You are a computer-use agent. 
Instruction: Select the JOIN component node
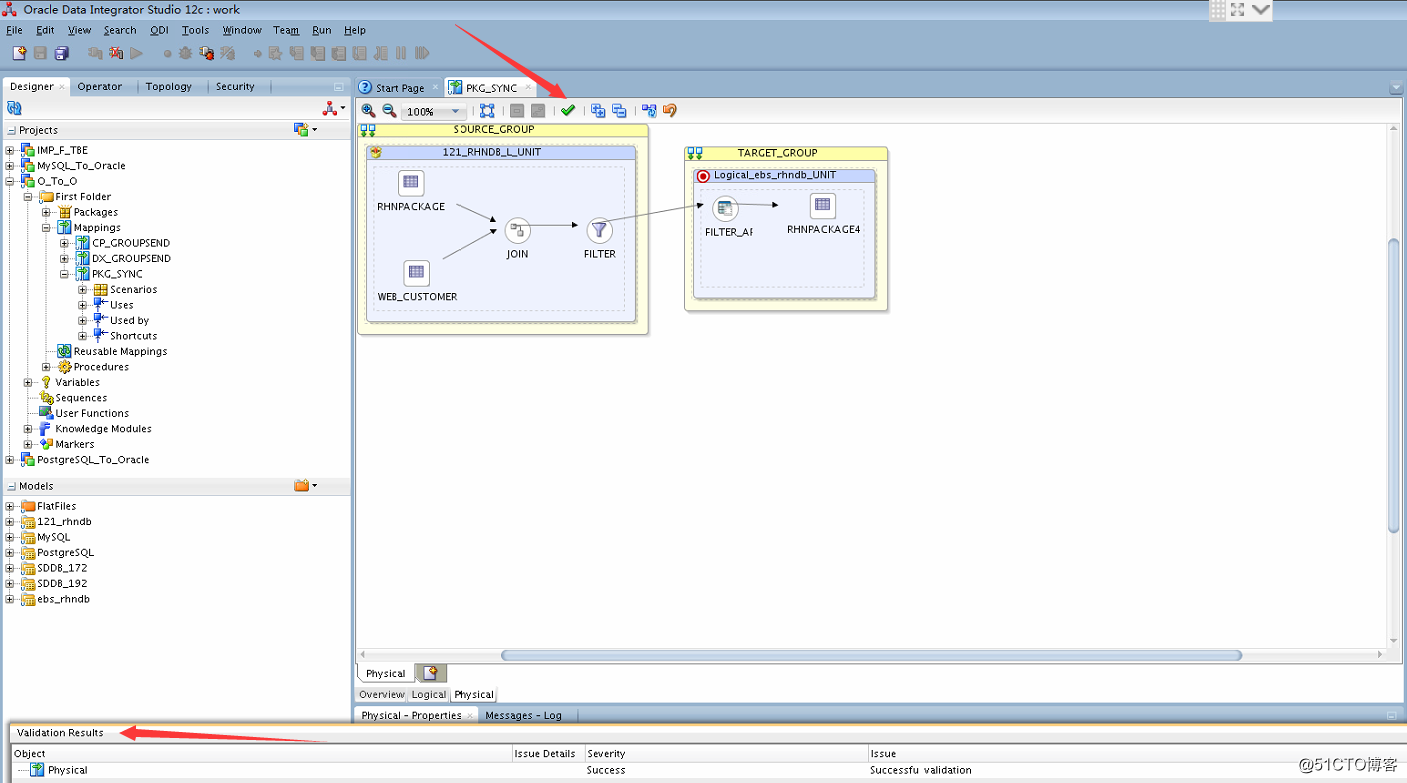517,231
